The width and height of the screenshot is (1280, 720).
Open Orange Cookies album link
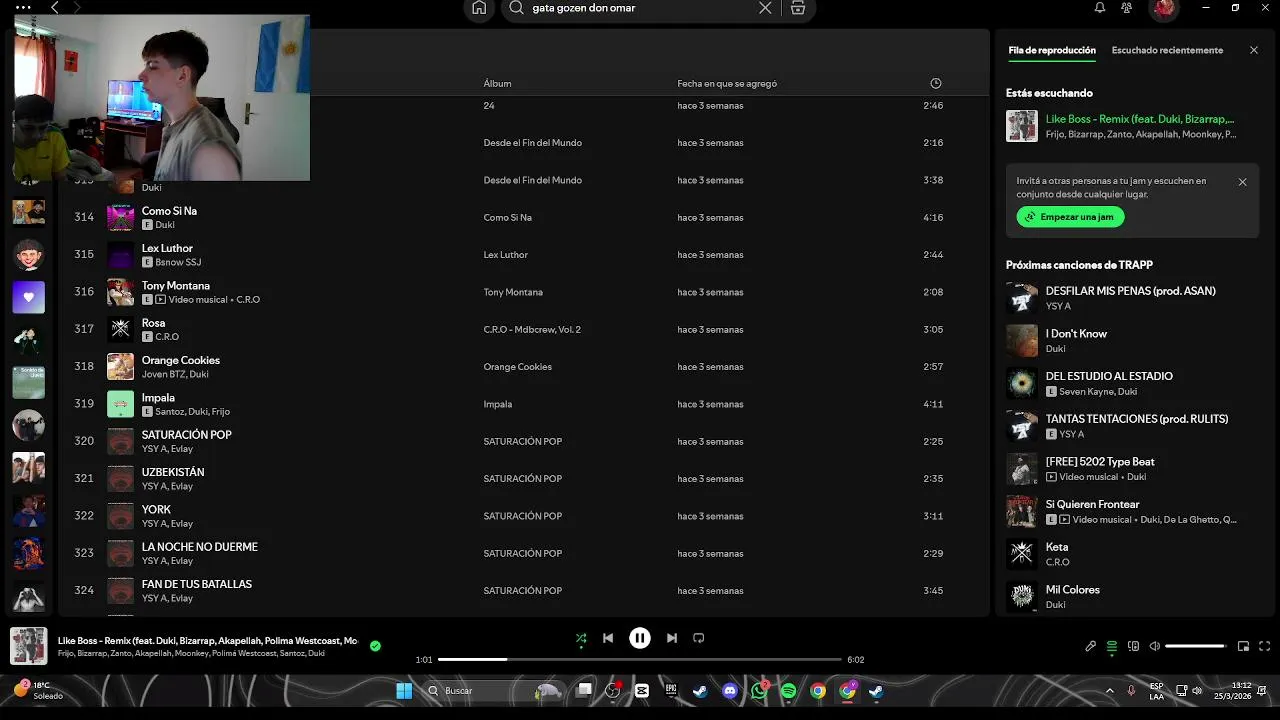[517, 367]
